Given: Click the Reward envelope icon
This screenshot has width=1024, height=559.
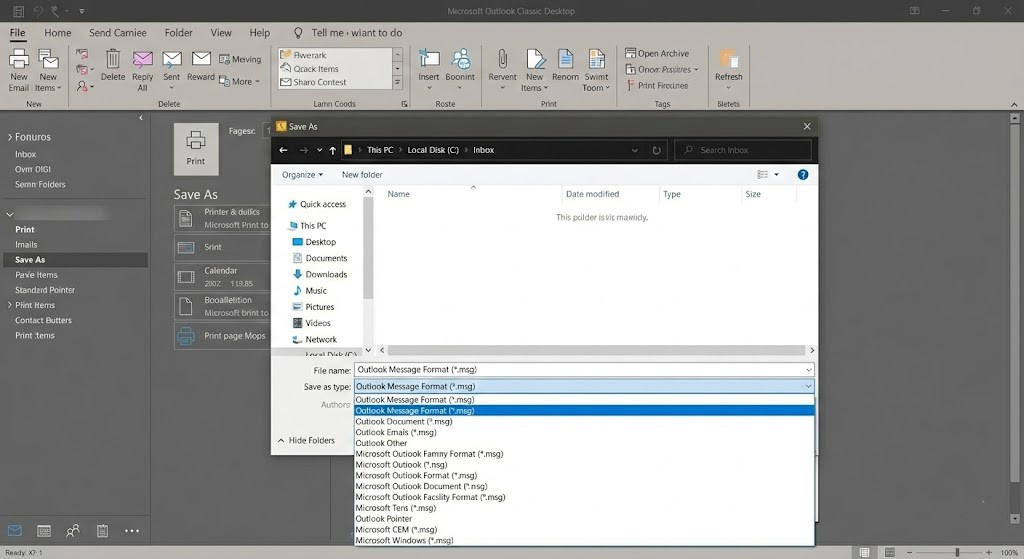Looking at the screenshot, I should 201,59.
